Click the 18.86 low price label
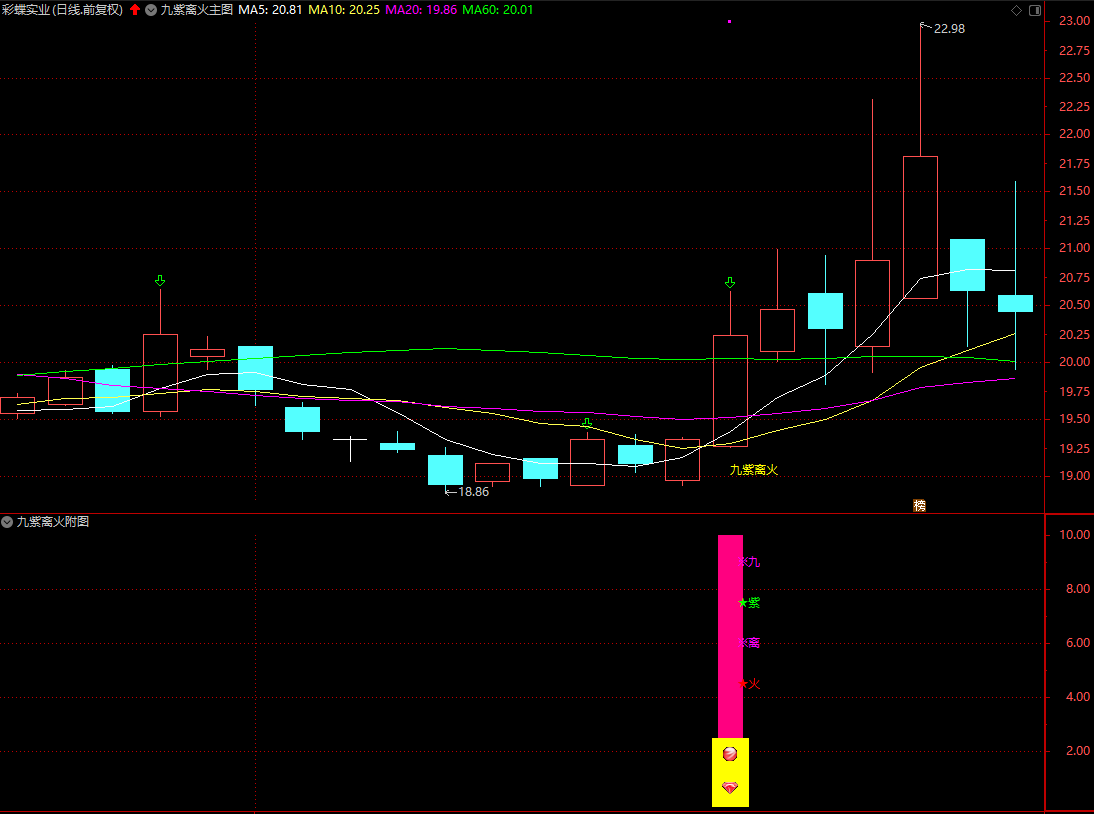The width and height of the screenshot is (1094, 814). tap(473, 492)
